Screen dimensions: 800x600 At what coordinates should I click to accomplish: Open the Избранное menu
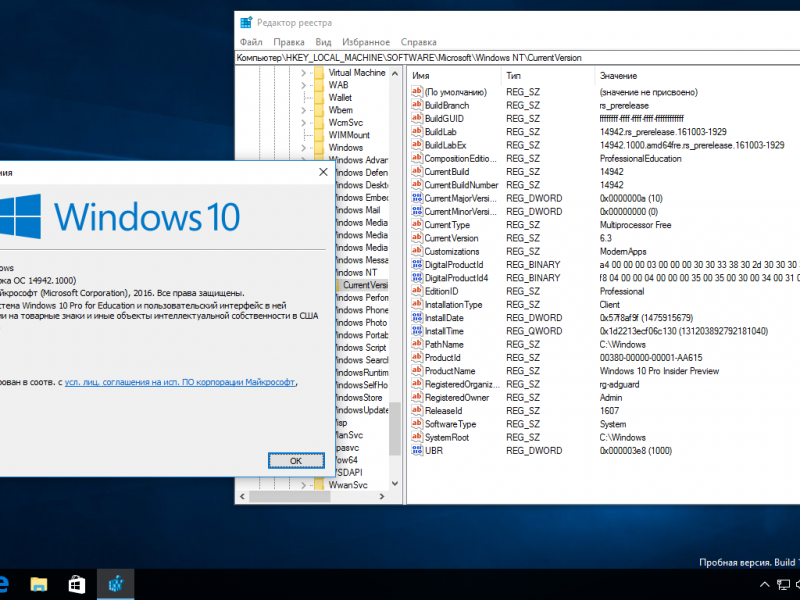coord(366,42)
